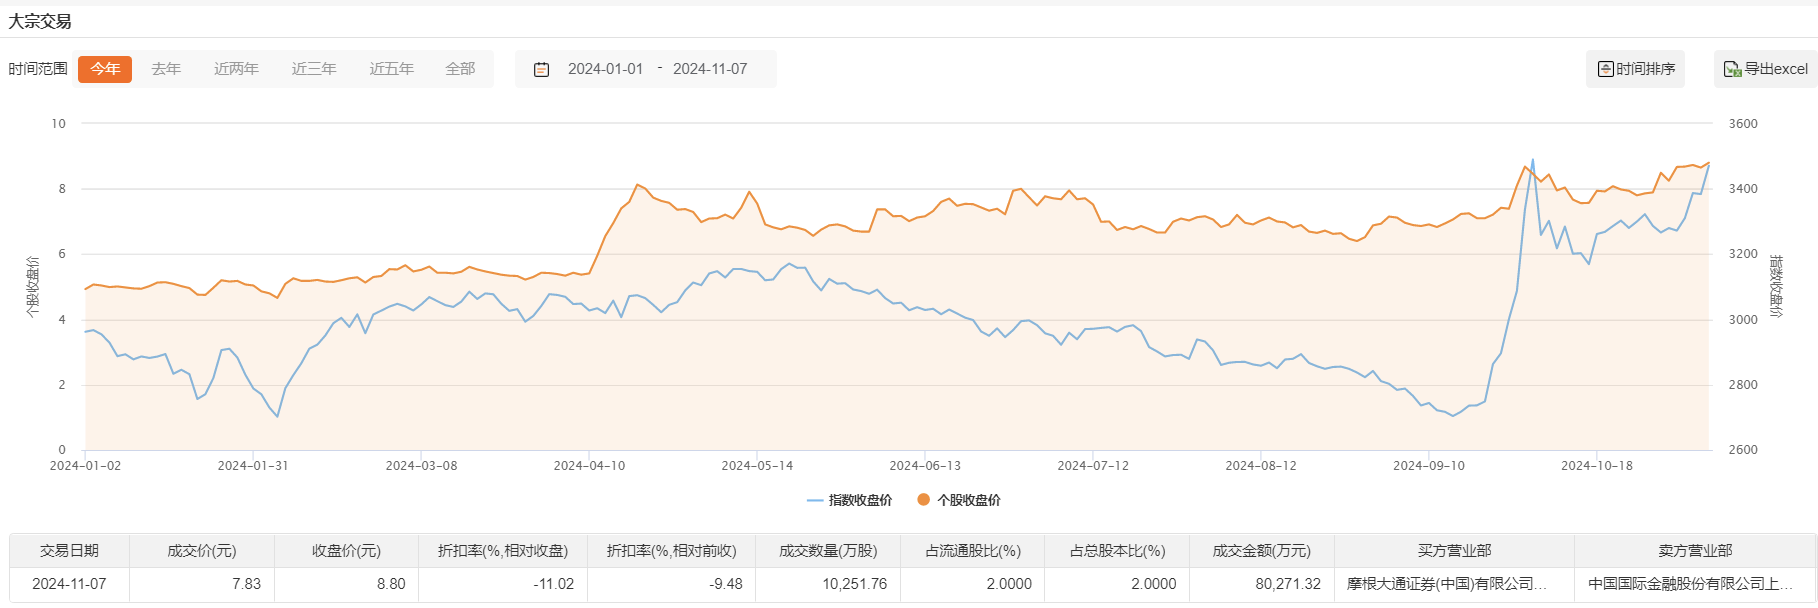Switch to the 去年 time range
The image size is (1818, 608).
point(166,69)
